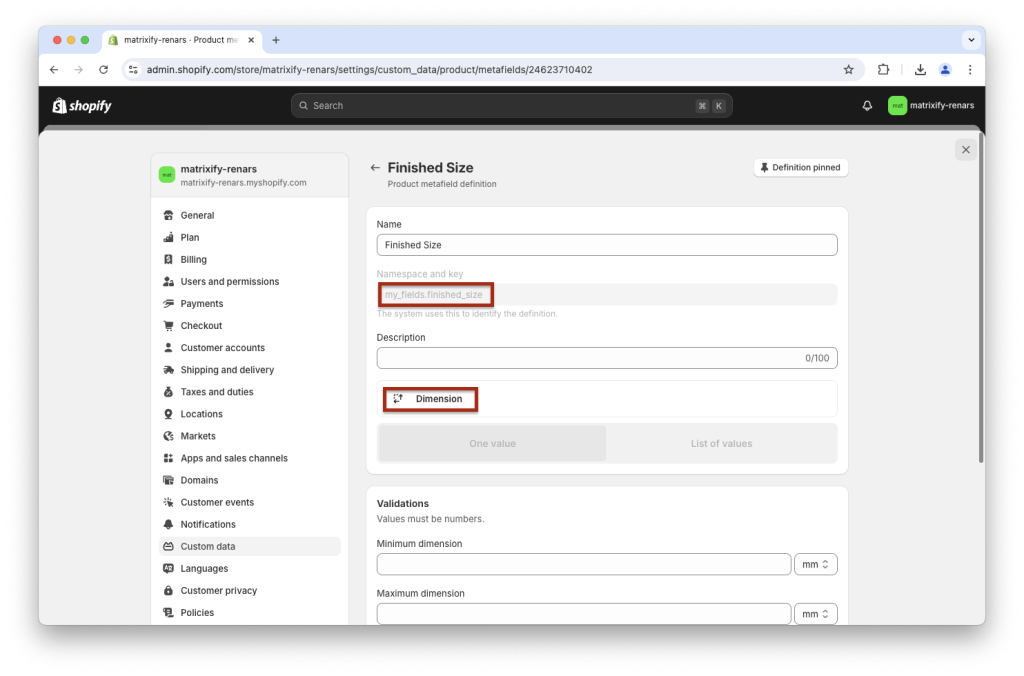1024x676 pixels.
Task: Select the One value option
Action: pos(491,443)
